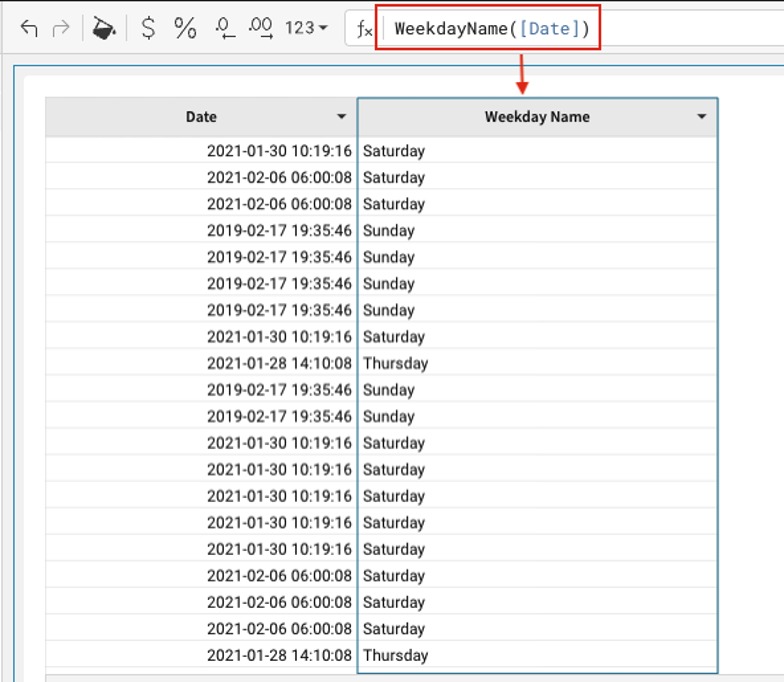
Task: Click the undo arrow icon
Action: click(29, 28)
